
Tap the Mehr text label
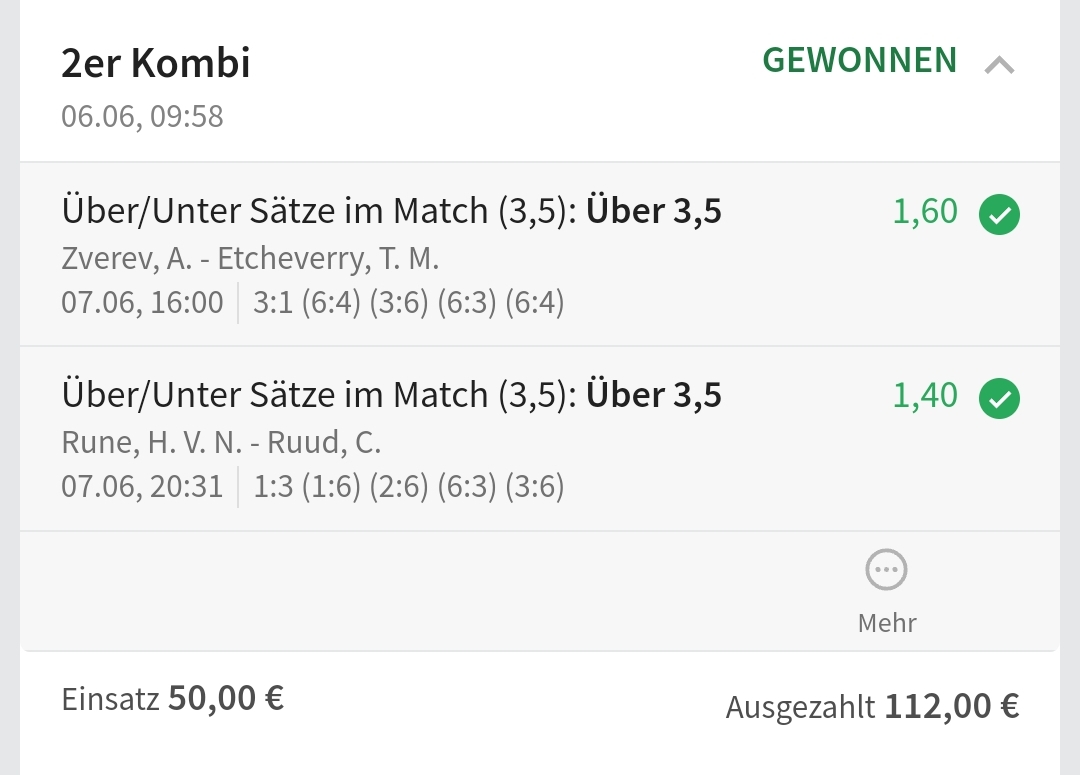(887, 623)
